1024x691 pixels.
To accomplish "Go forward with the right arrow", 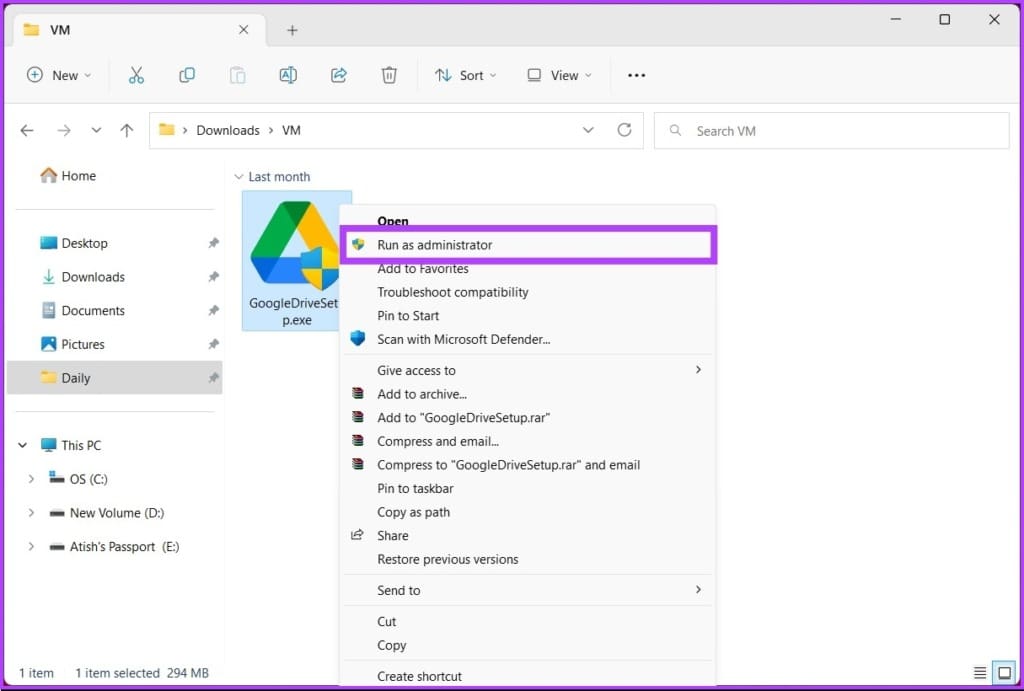I will tap(63, 130).
